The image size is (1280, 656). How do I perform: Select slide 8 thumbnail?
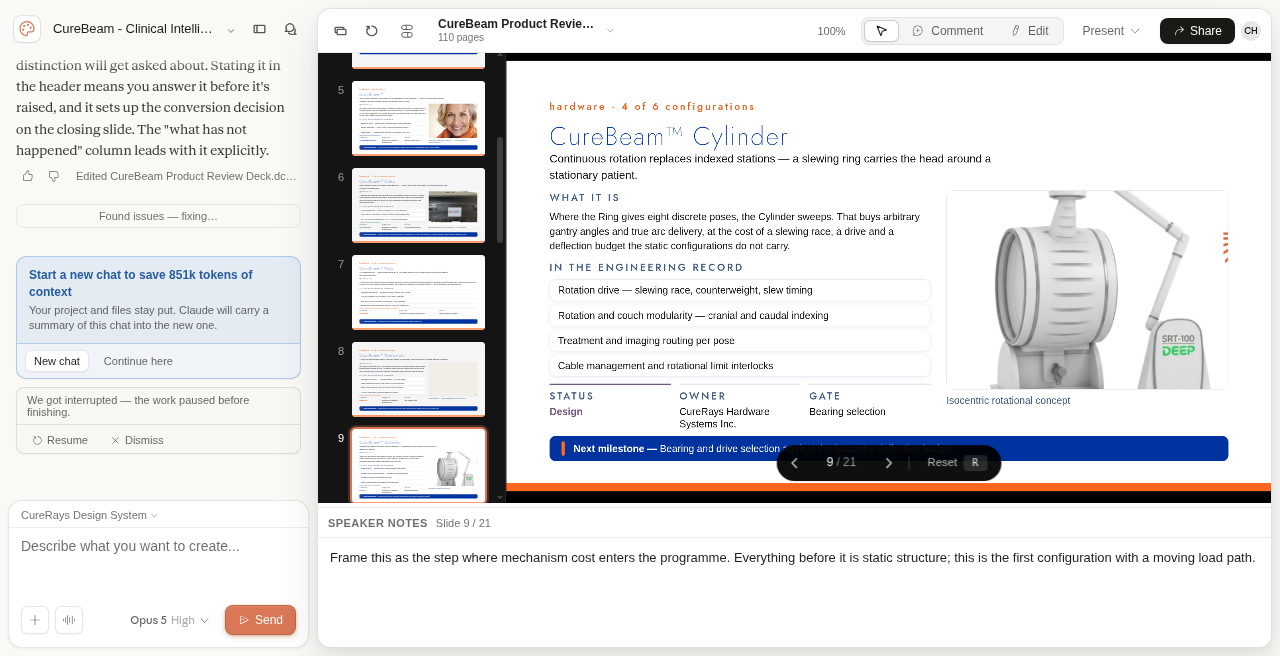(418, 379)
